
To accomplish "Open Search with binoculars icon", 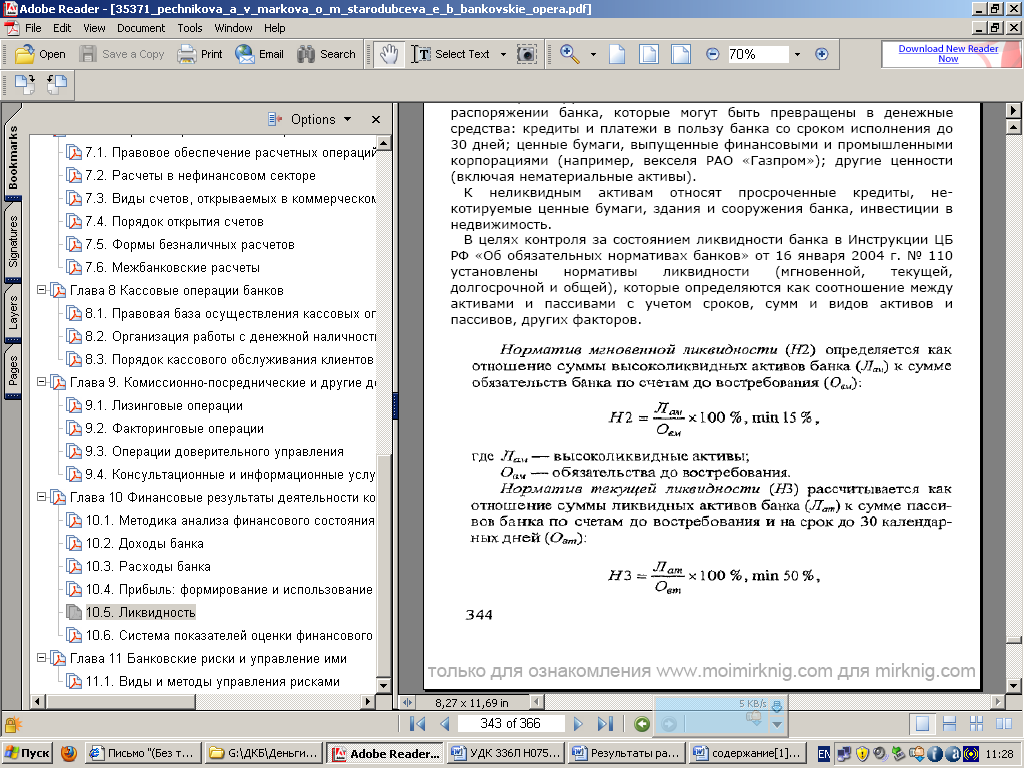I will tap(326, 54).
